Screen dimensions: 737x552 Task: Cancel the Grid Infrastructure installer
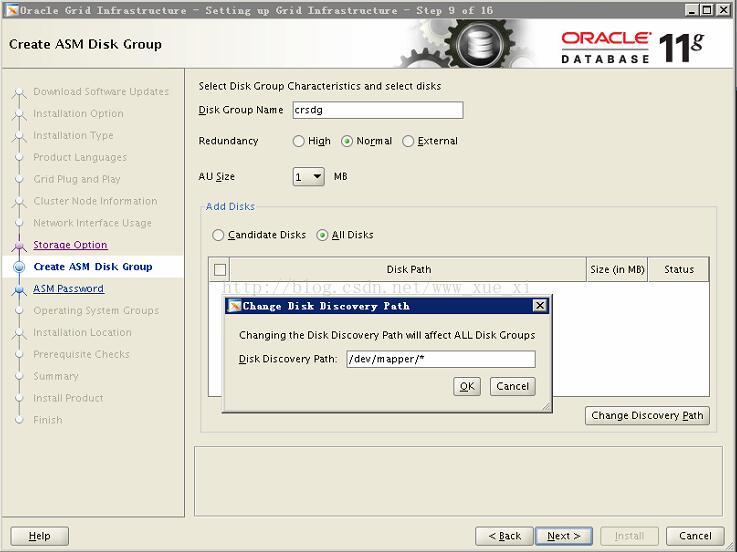(695, 536)
